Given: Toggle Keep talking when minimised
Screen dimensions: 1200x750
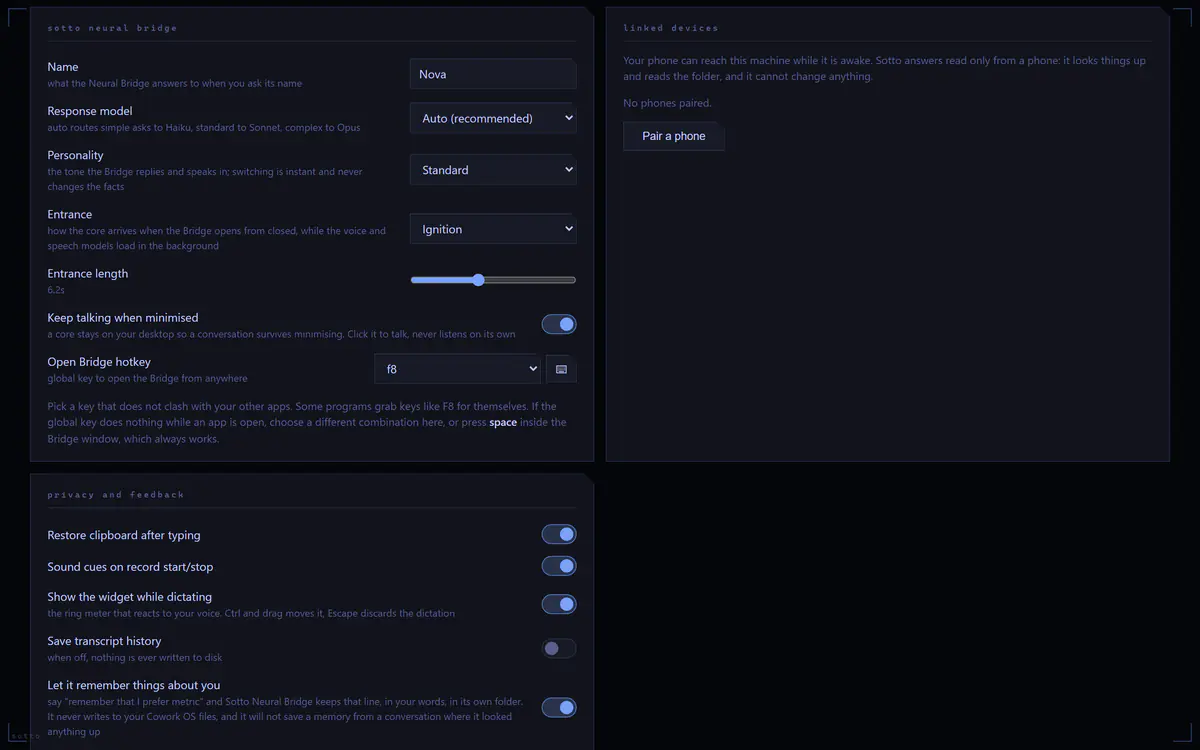Looking at the screenshot, I should click(x=559, y=324).
